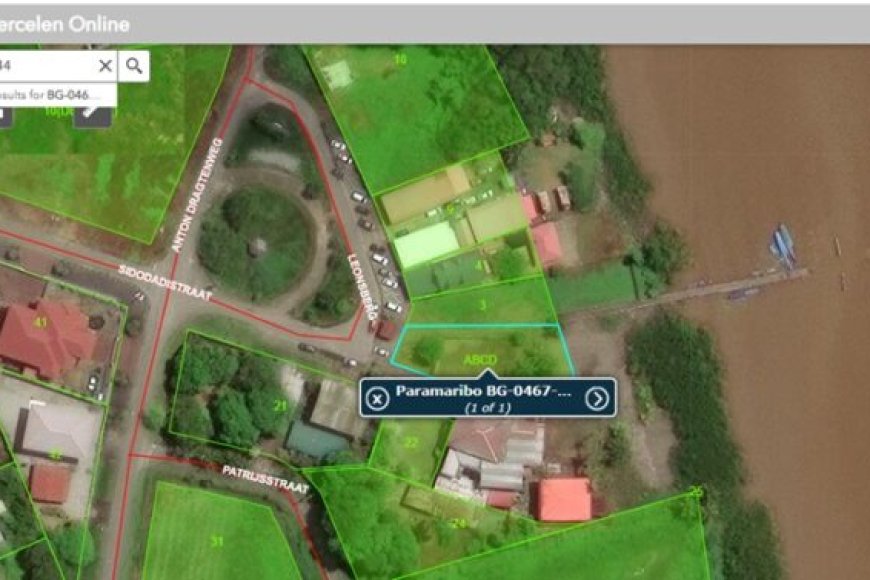Click the Patrusstraat street label
Viewport: 870px width, 580px height.
point(266,479)
